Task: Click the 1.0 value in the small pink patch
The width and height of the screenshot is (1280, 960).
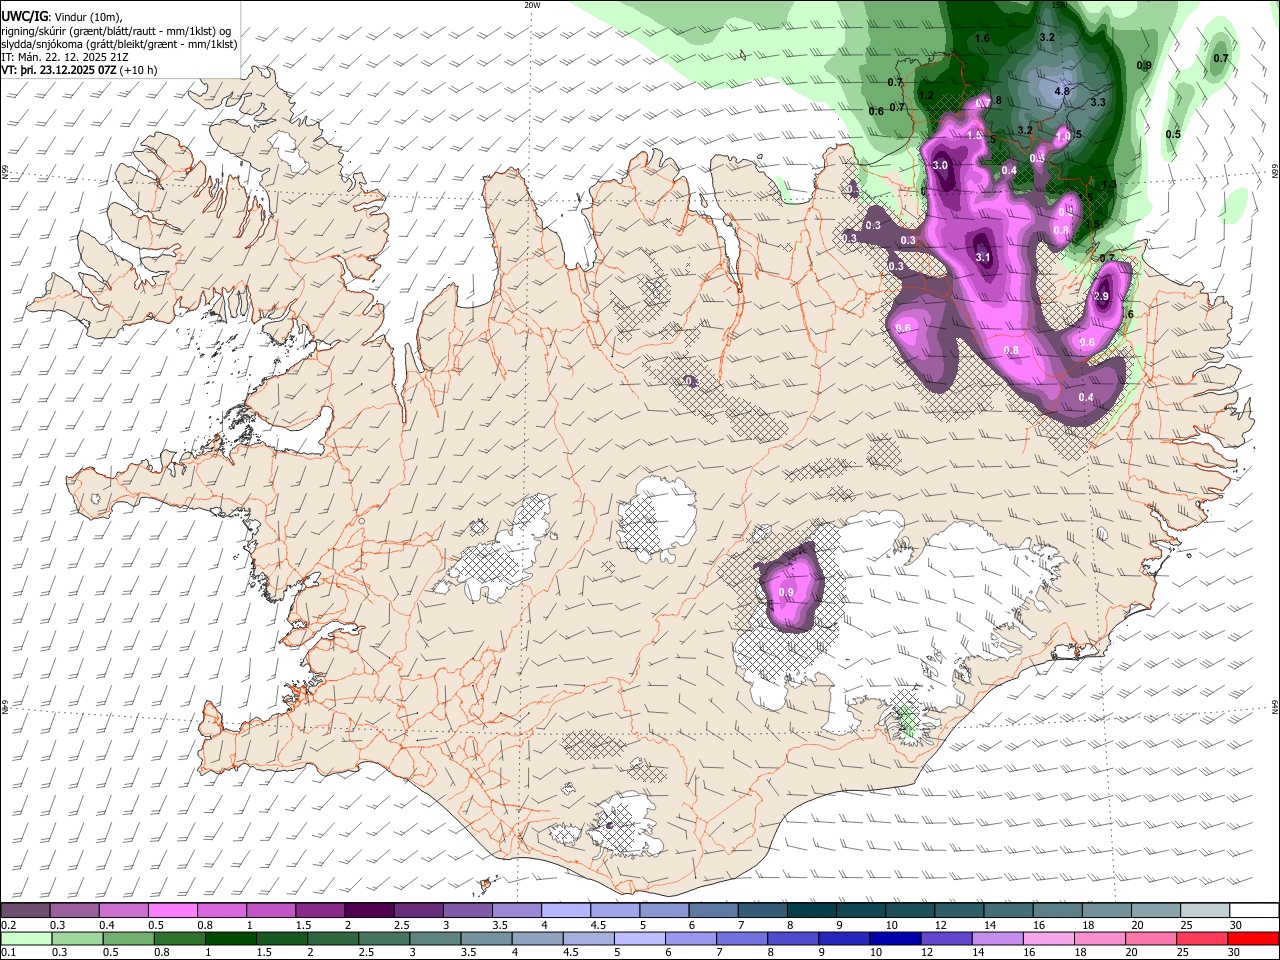Action: point(1063,135)
